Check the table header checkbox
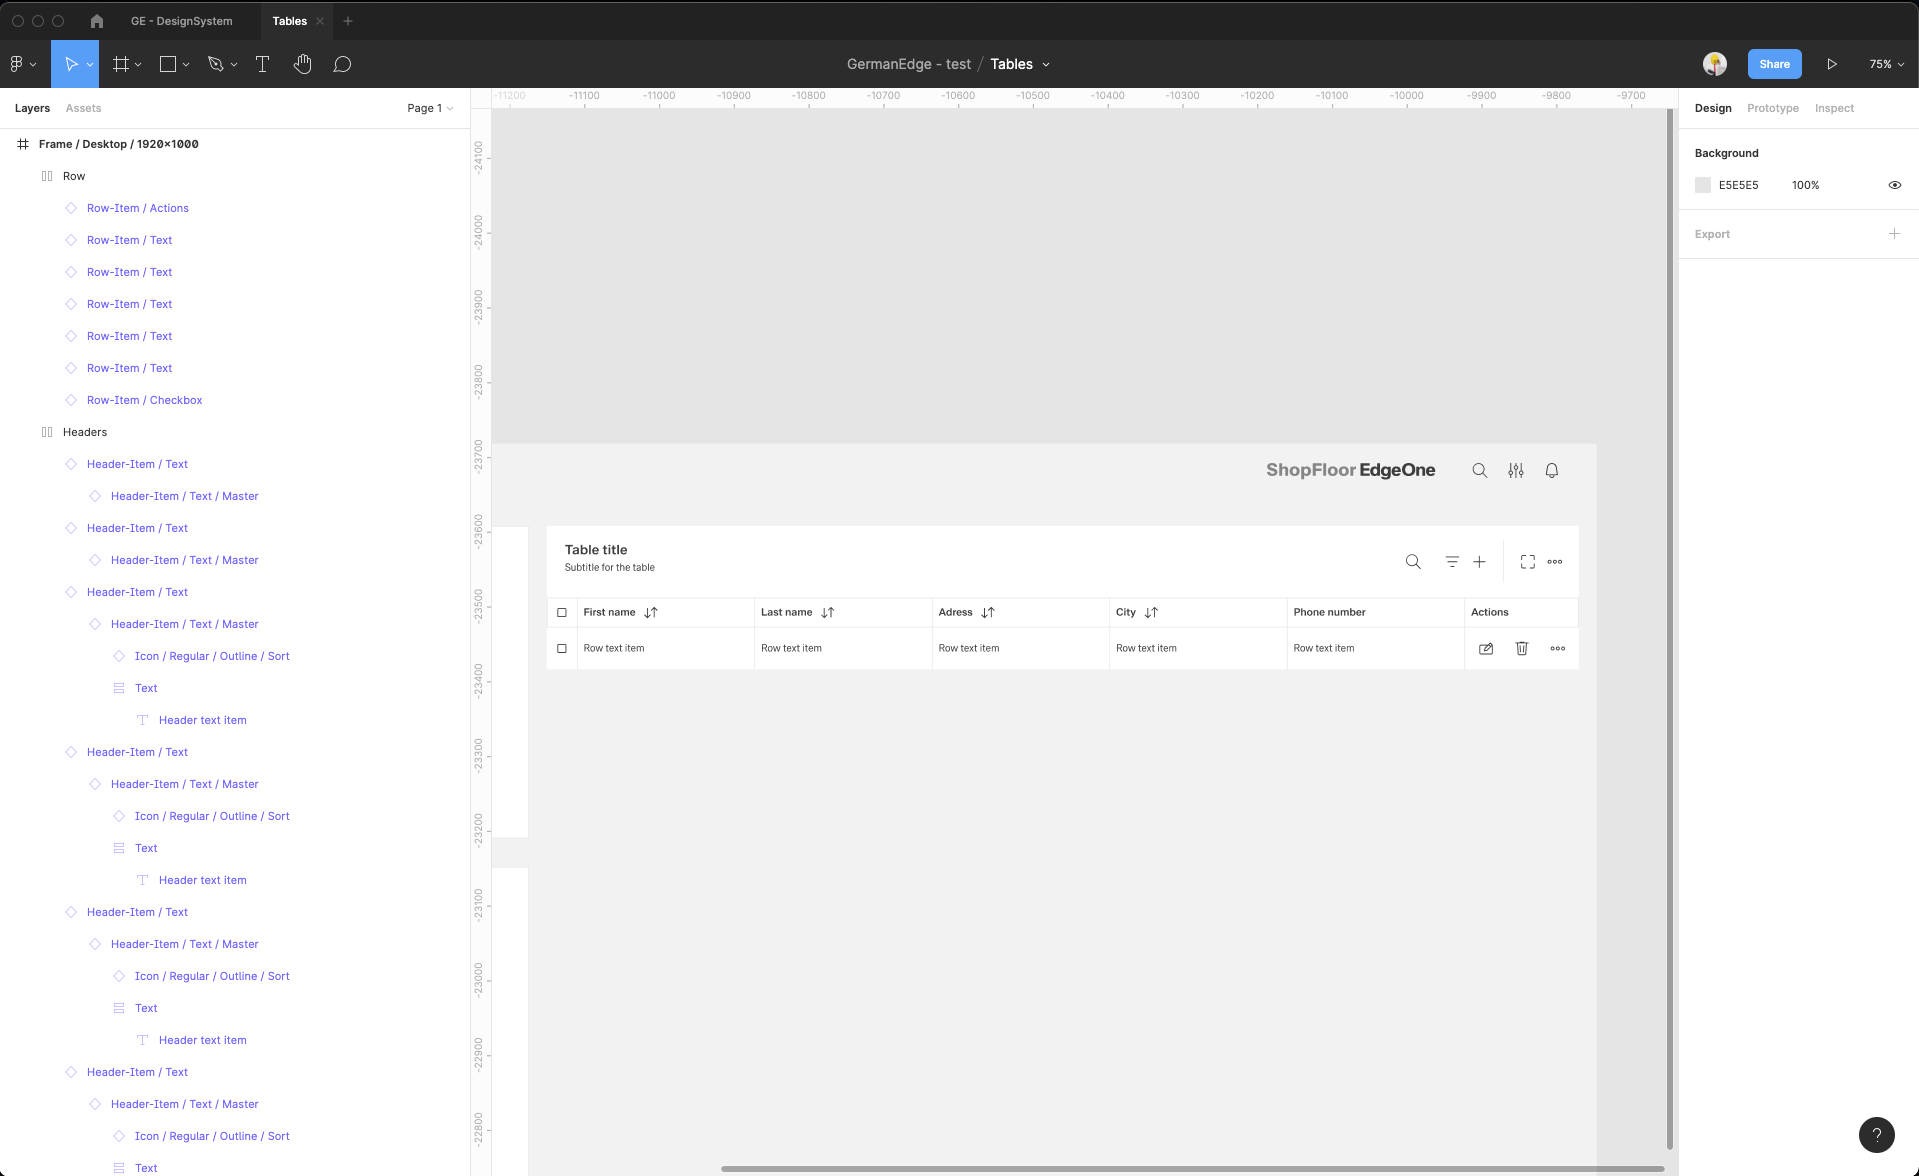 [562, 612]
